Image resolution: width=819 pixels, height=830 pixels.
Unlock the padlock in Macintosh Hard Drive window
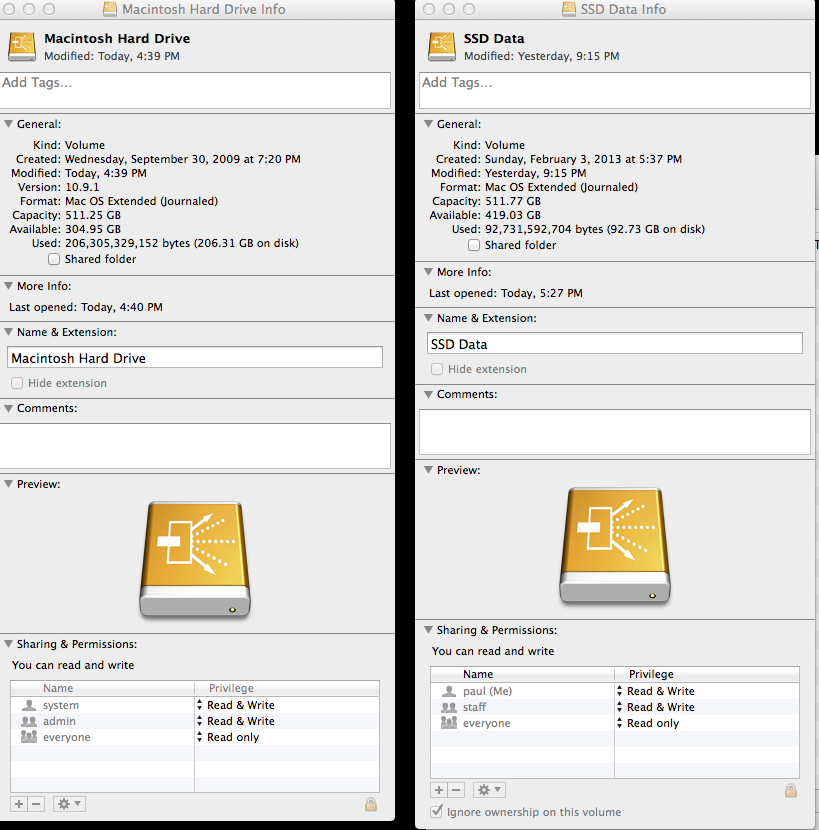pyautogui.click(x=371, y=805)
